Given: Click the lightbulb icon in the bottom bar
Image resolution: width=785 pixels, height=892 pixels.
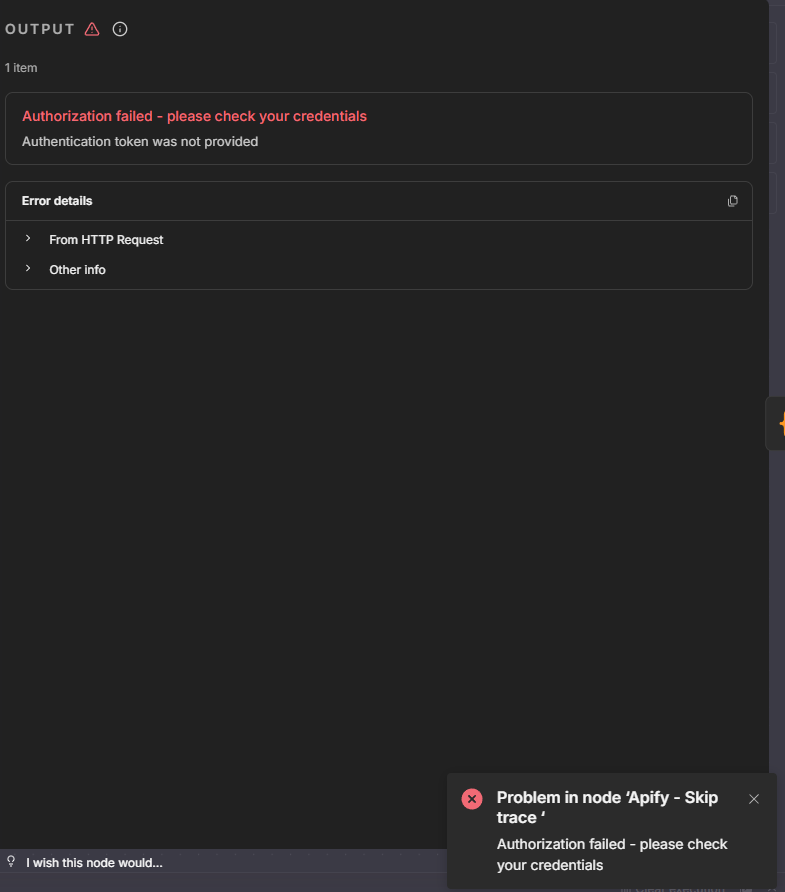Looking at the screenshot, I should coord(11,861).
